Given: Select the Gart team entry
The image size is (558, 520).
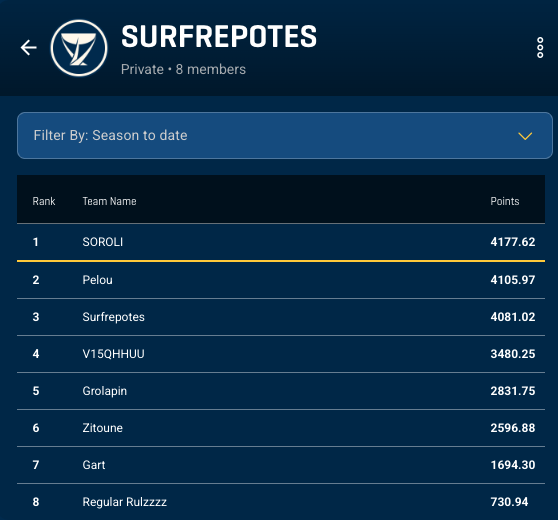Looking at the screenshot, I should tap(281, 465).
